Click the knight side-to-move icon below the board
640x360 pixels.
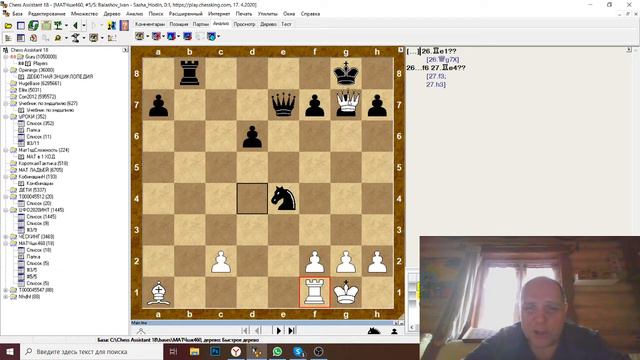tap(374, 331)
